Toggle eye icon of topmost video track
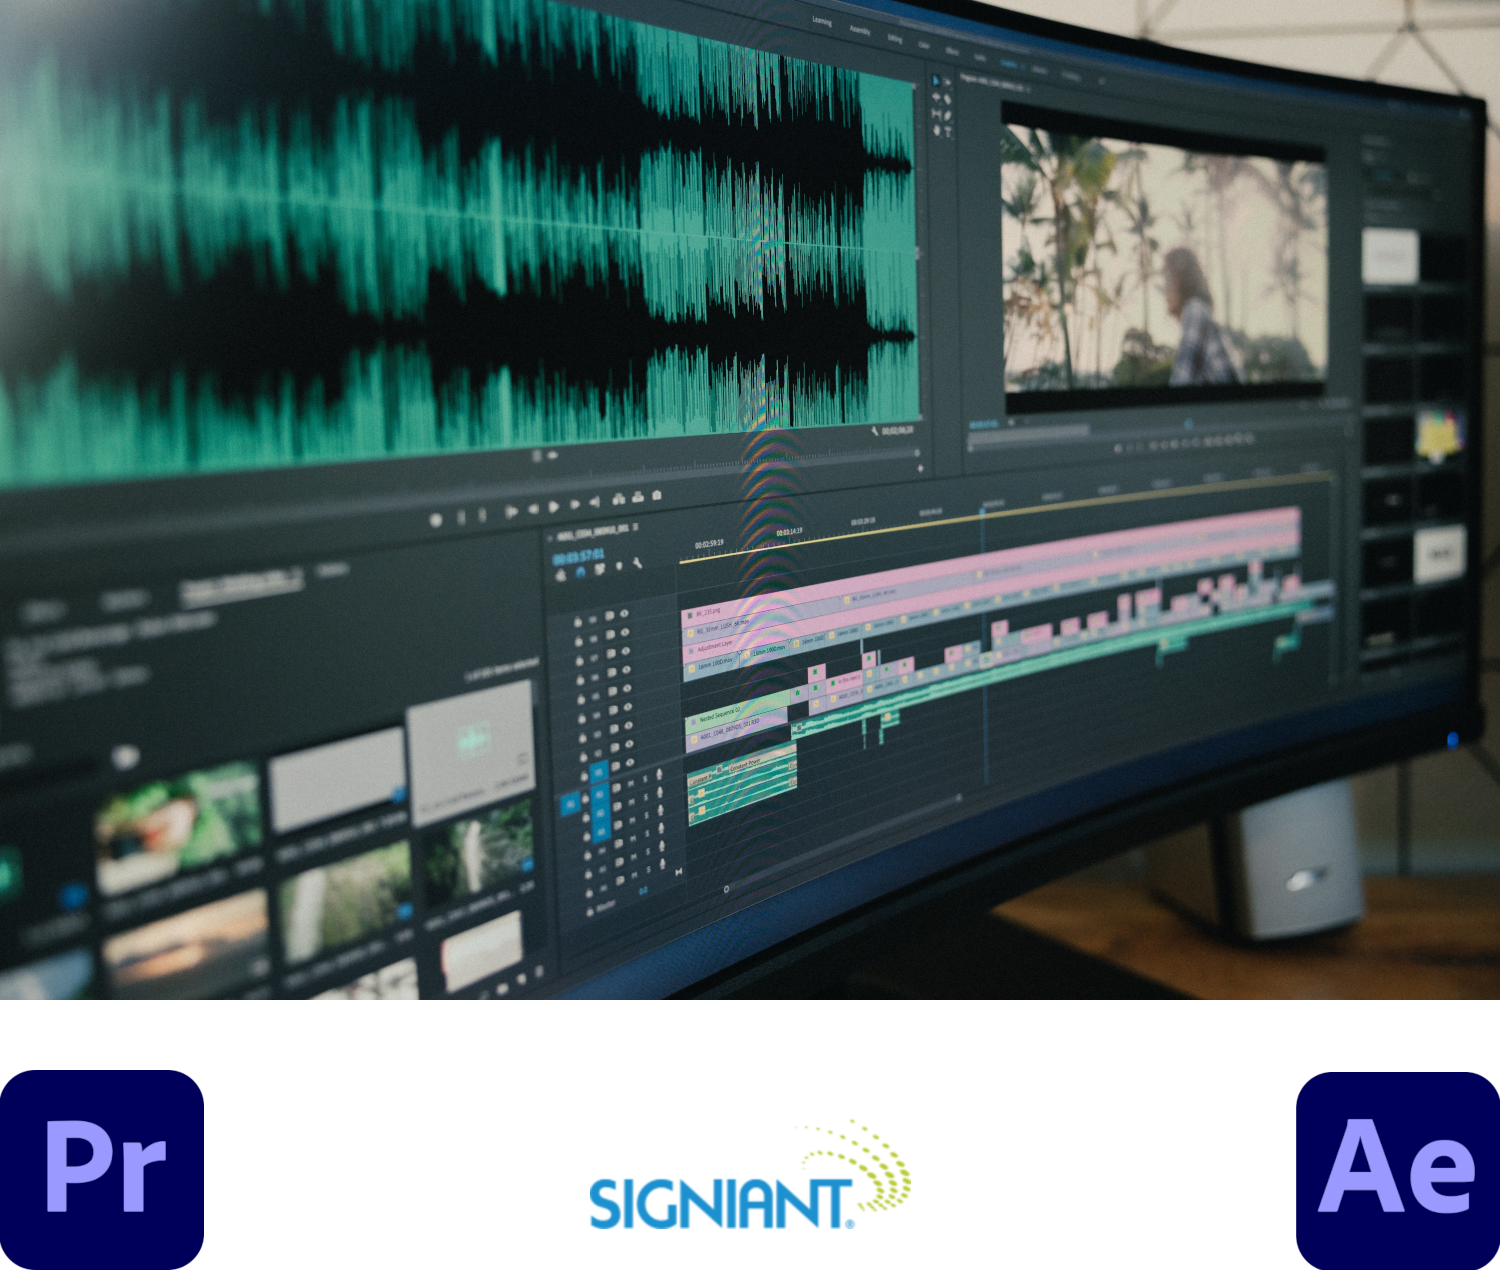The width and height of the screenshot is (1500, 1270). (624, 613)
